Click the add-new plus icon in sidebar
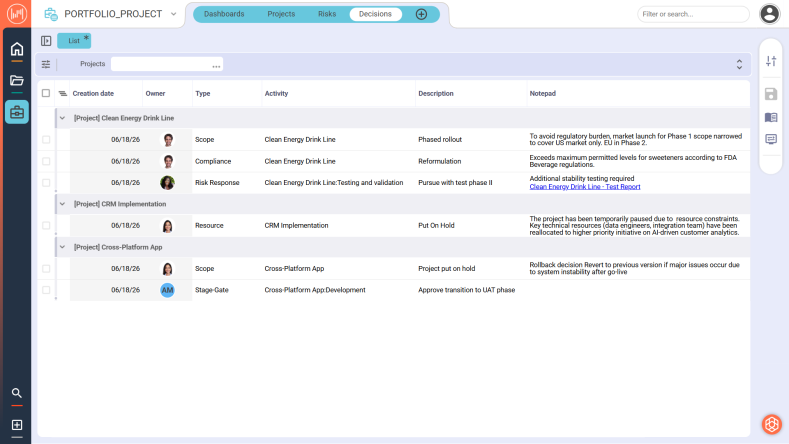This screenshot has height=444, width=789. pos(17,425)
